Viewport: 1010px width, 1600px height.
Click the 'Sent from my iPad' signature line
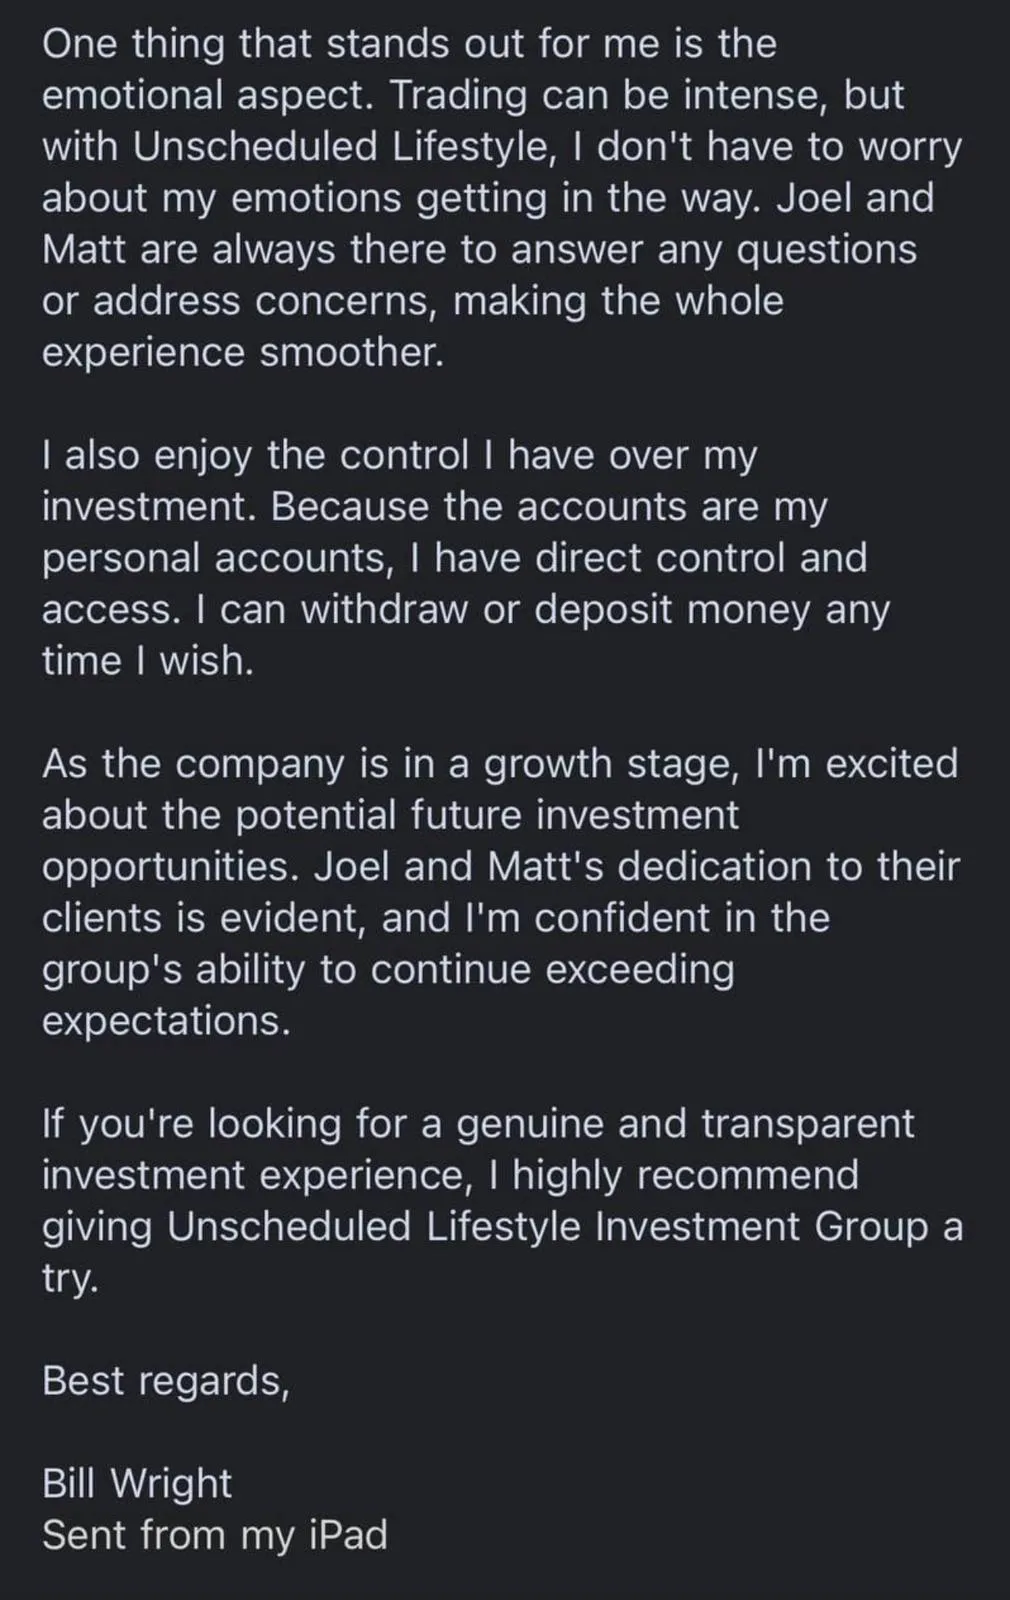[214, 1535]
